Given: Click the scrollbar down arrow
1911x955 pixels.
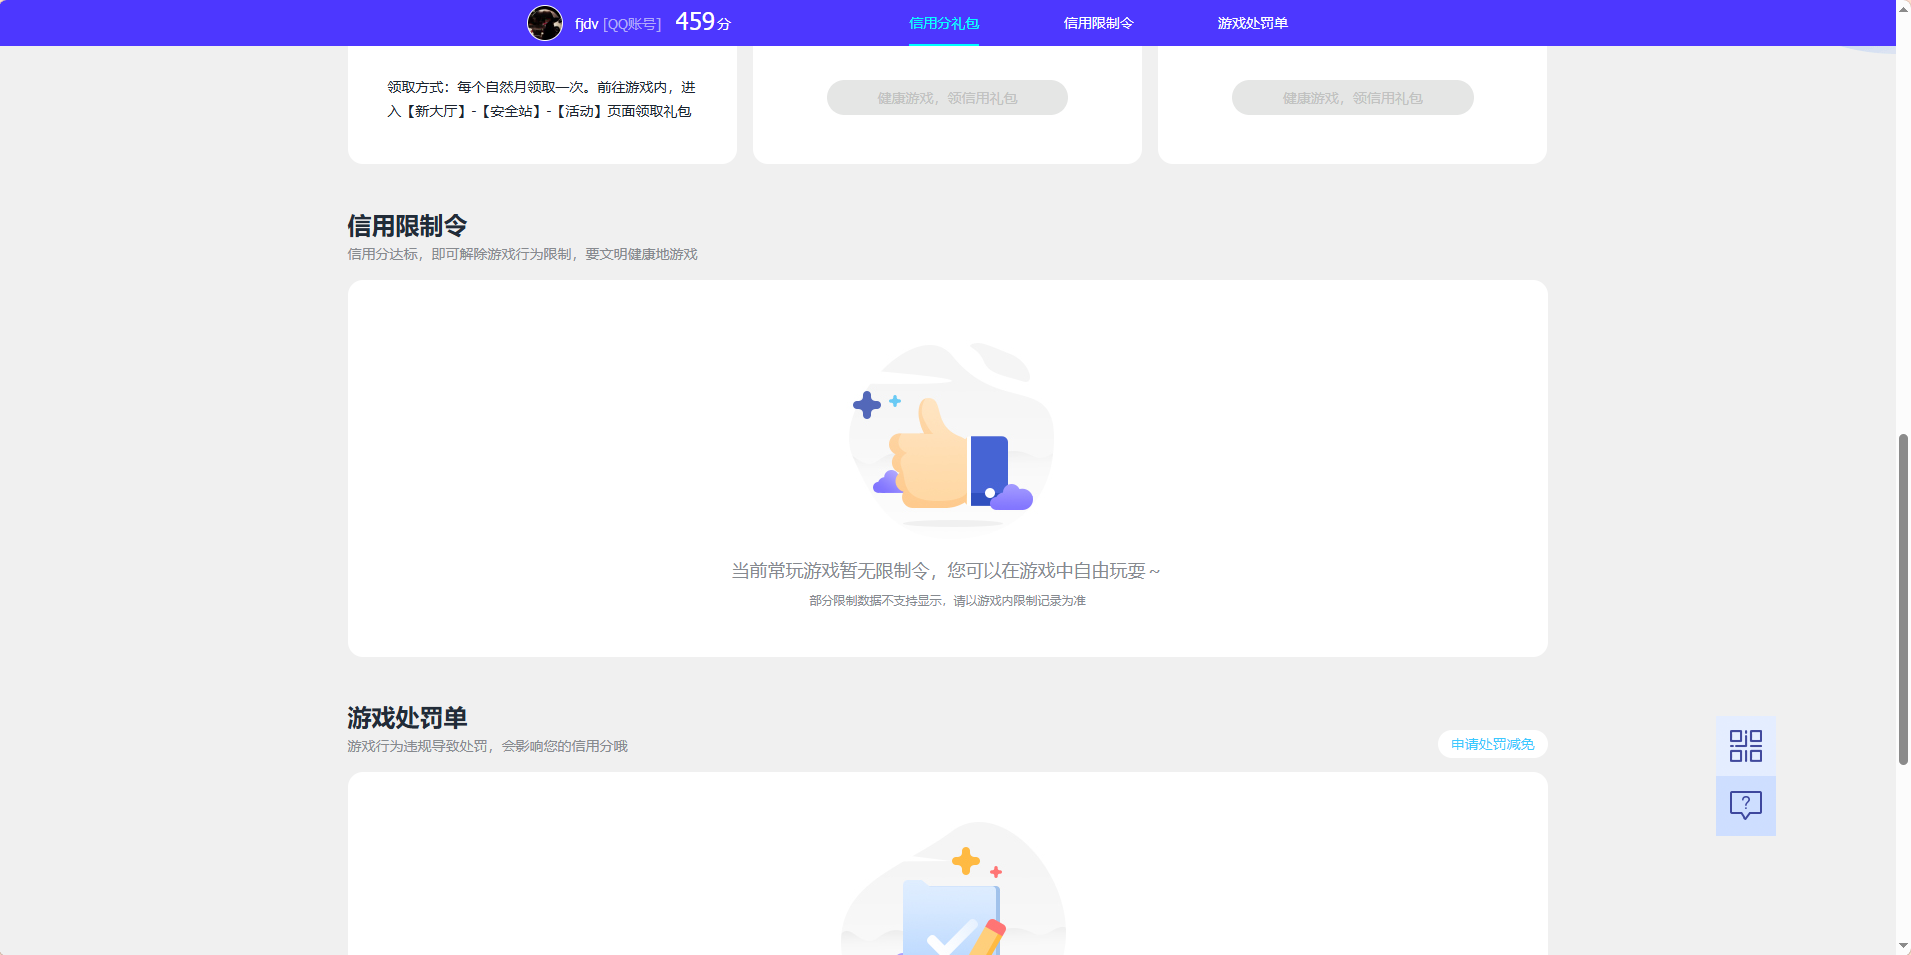Looking at the screenshot, I should (x=1903, y=946).
